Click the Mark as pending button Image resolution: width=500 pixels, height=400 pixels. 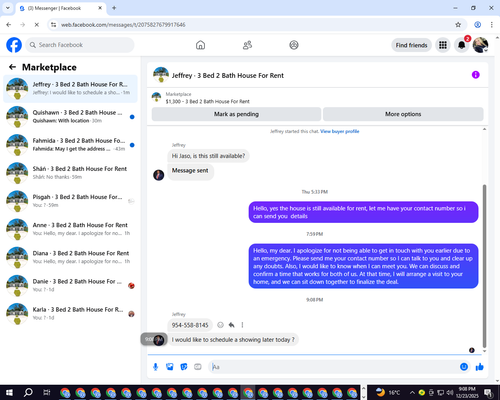(236, 114)
